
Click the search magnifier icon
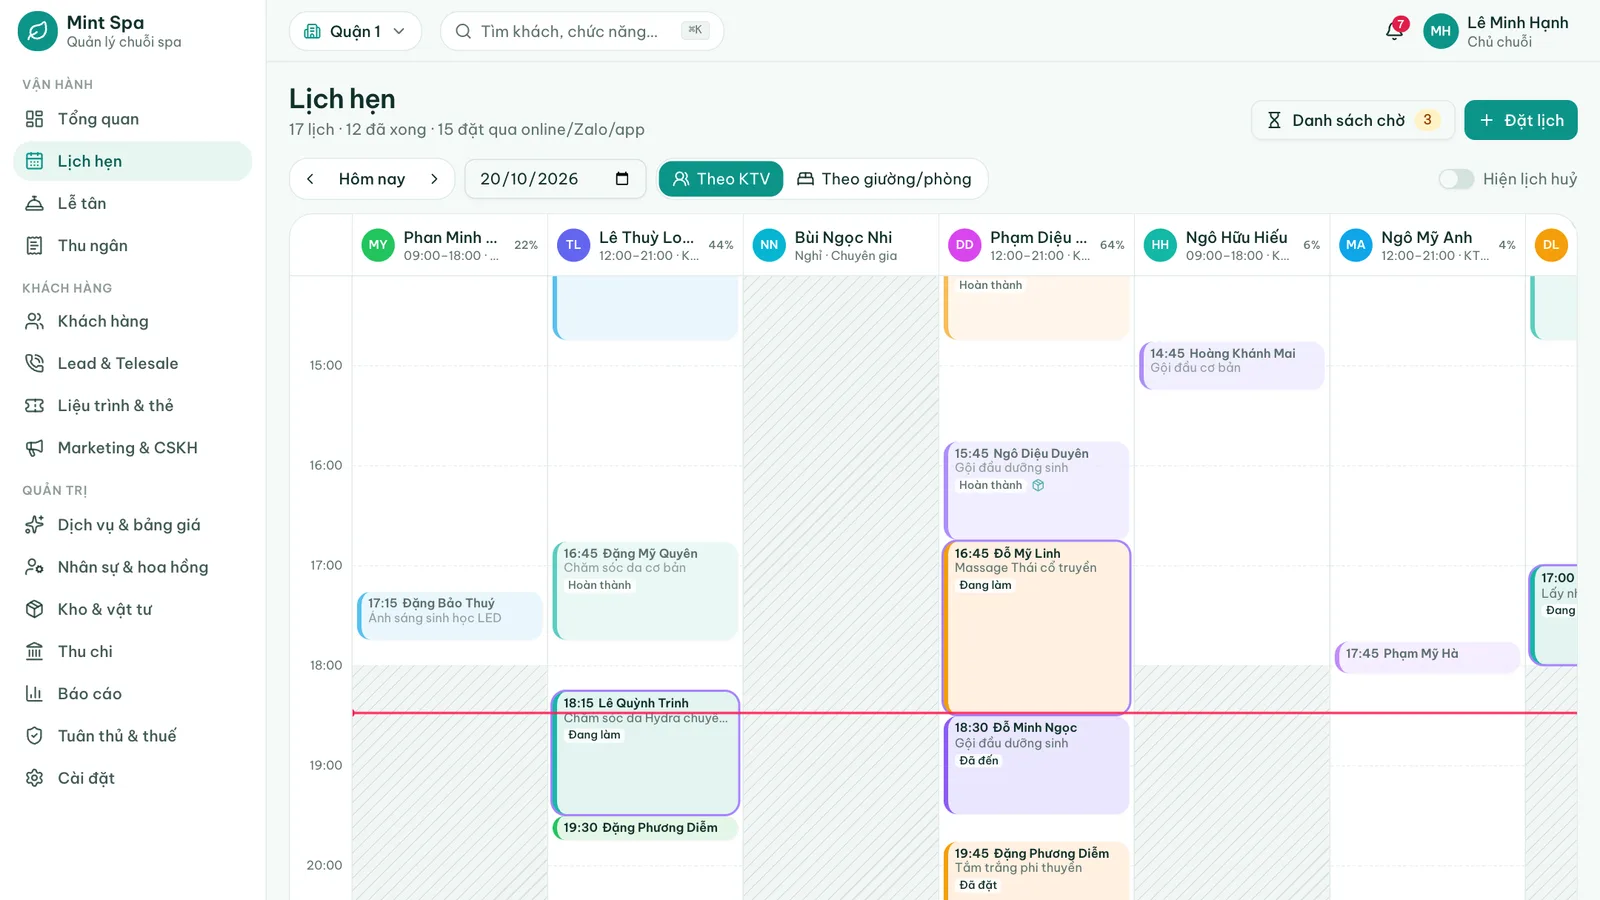(x=463, y=31)
